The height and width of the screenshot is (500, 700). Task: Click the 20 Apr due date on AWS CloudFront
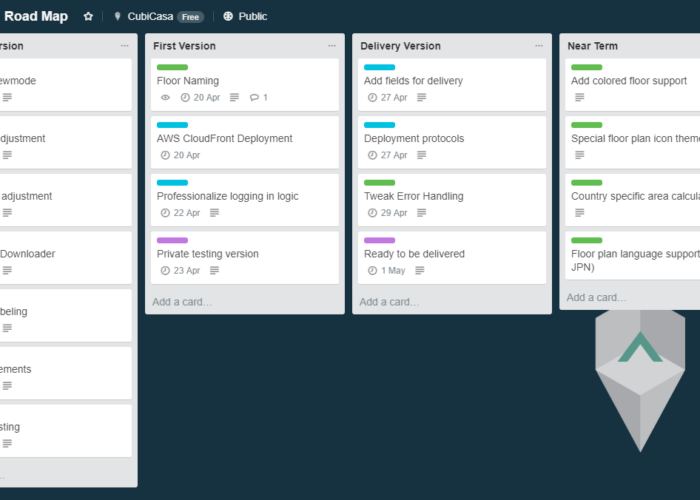point(180,155)
